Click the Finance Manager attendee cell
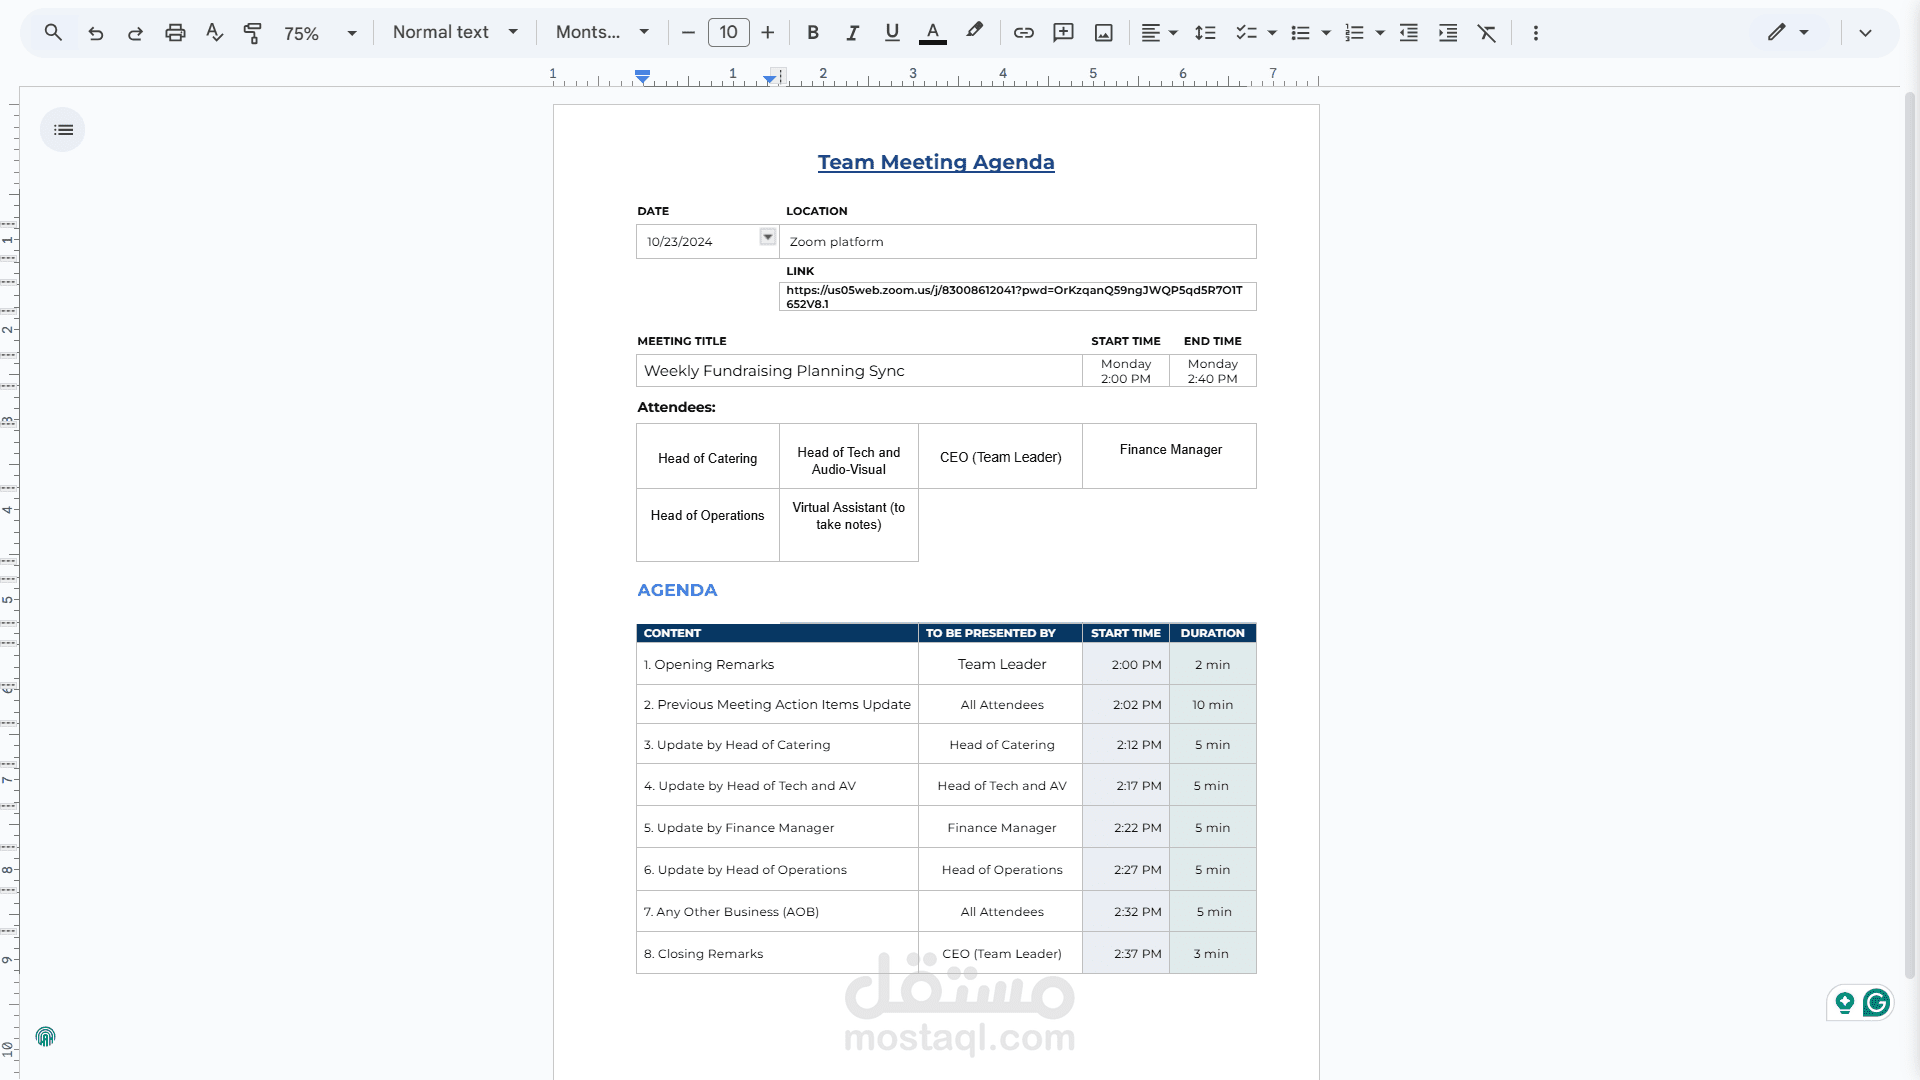Image resolution: width=1920 pixels, height=1080 pixels. point(1170,456)
